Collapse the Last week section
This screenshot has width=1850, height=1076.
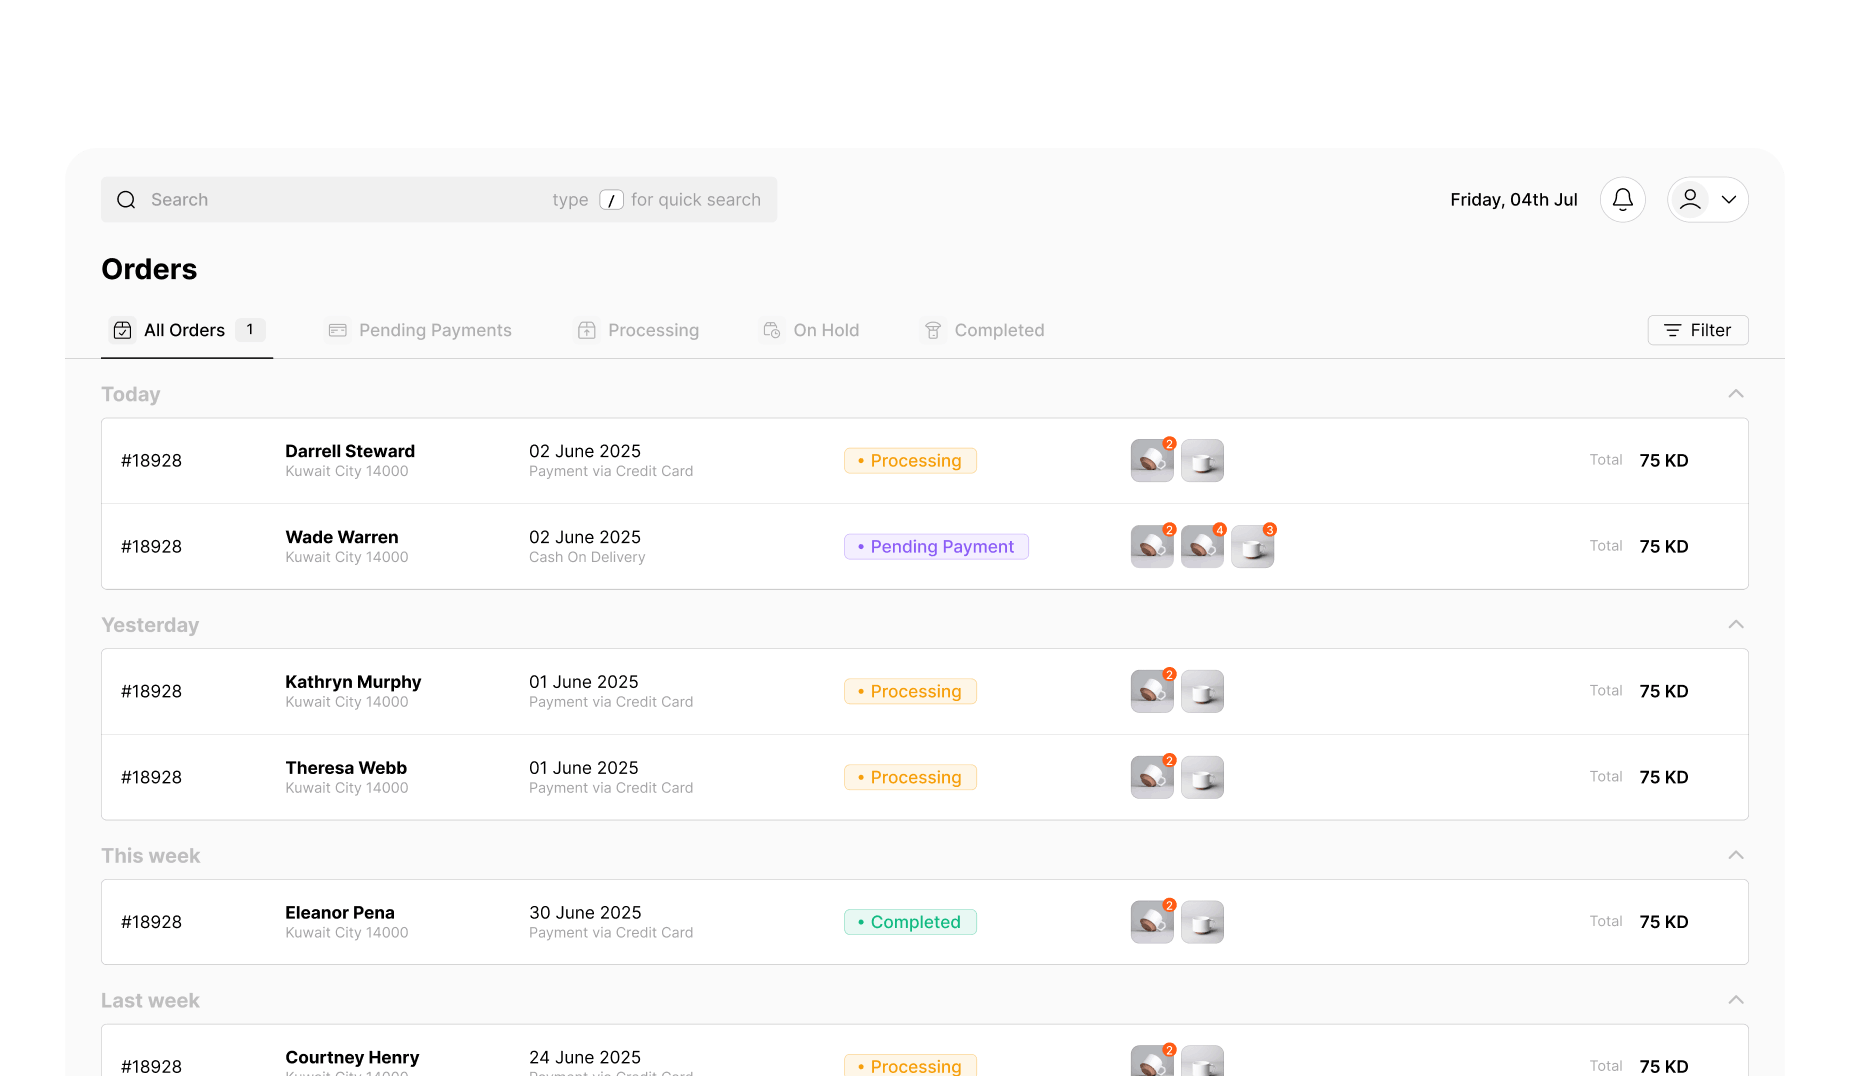click(1736, 1001)
